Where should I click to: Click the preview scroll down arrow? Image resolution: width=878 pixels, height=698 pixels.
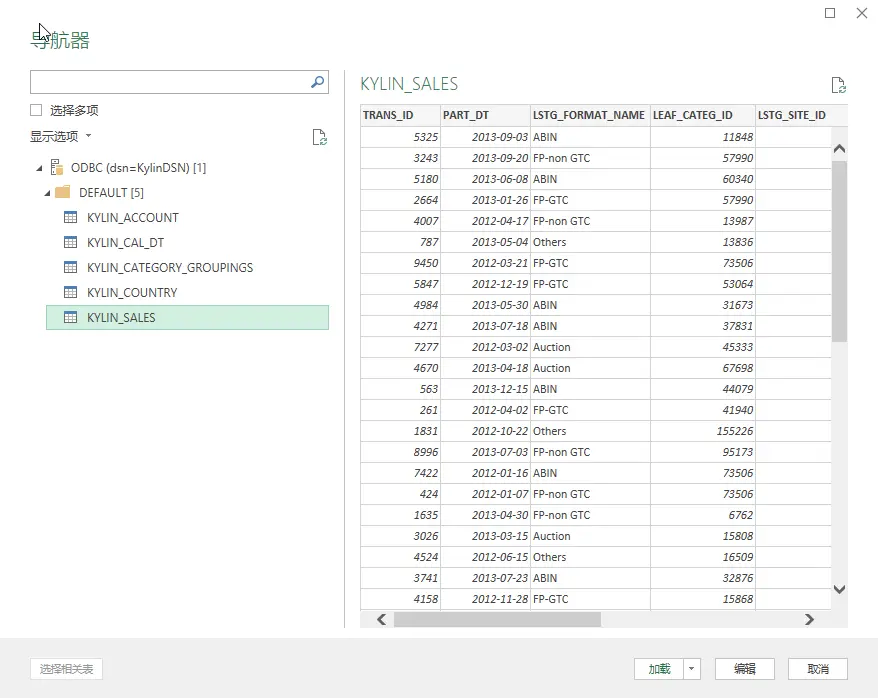pyautogui.click(x=839, y=589)
